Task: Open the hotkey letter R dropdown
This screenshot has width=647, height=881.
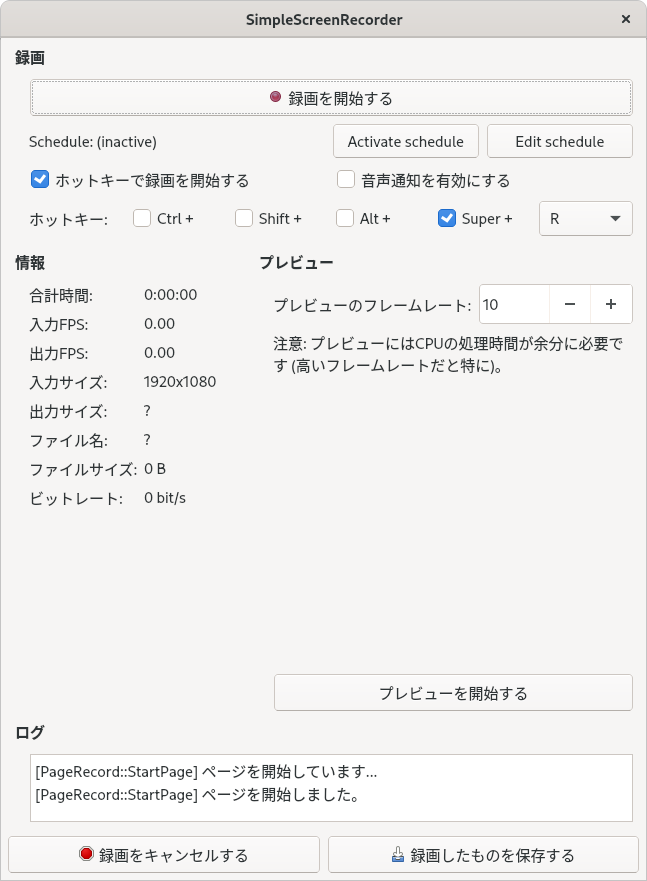Action: (x=586, y=219)
